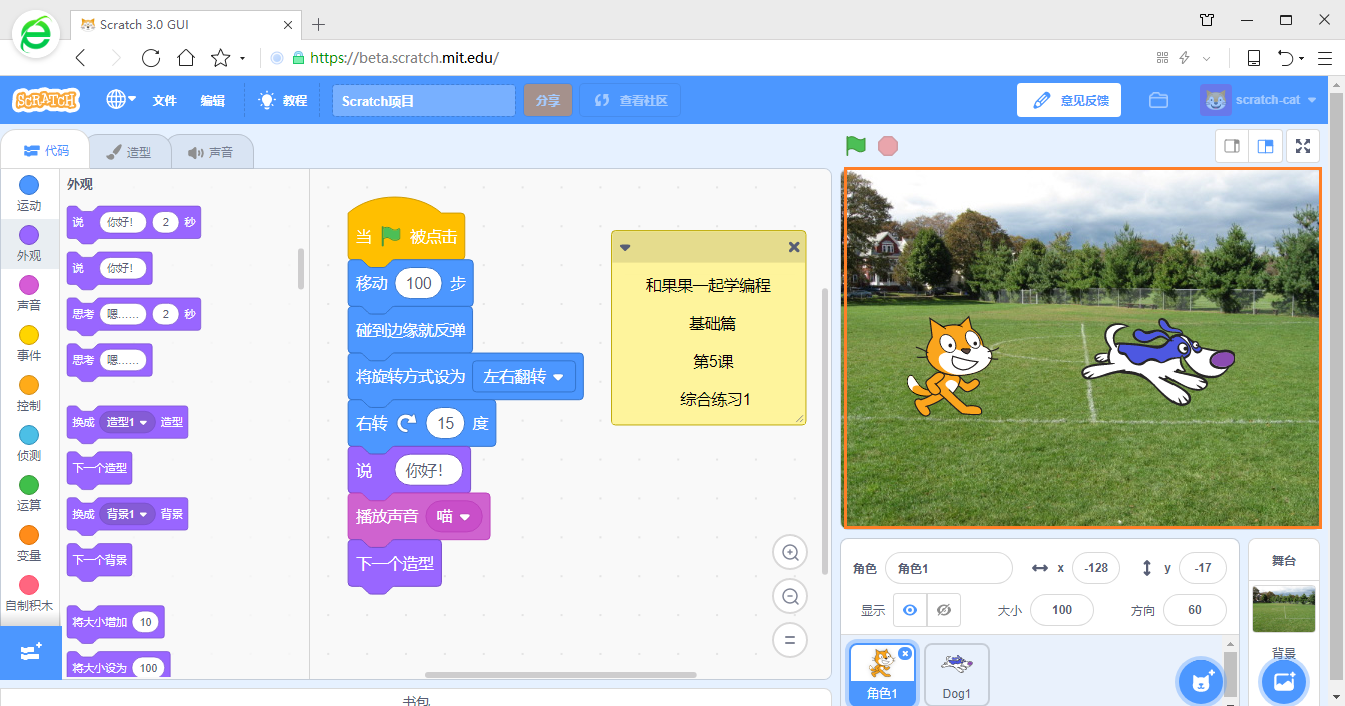Hide the sprite with crossed eye icon
Screen dimensions: 1345x706
click(944, 610)
